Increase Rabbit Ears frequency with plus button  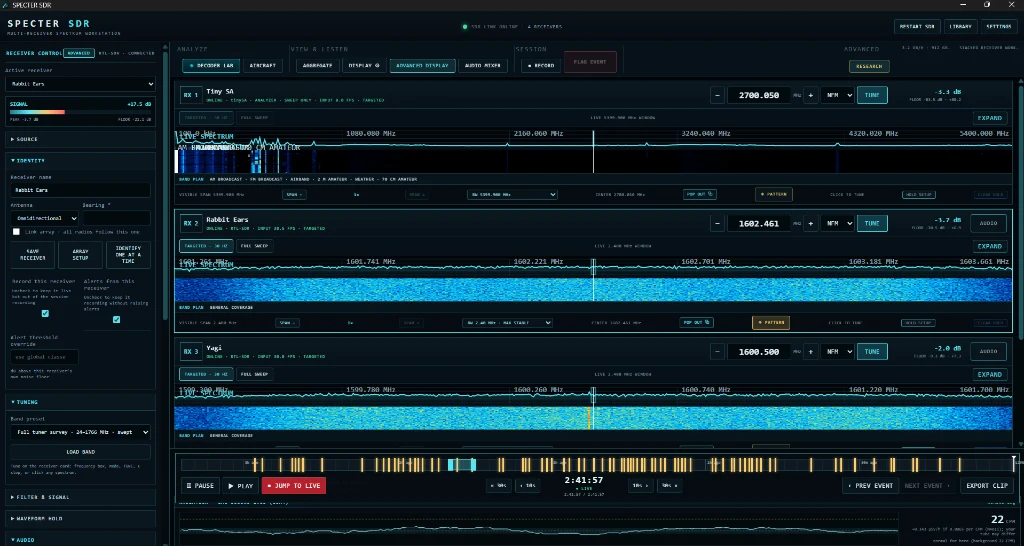[810, 223]
